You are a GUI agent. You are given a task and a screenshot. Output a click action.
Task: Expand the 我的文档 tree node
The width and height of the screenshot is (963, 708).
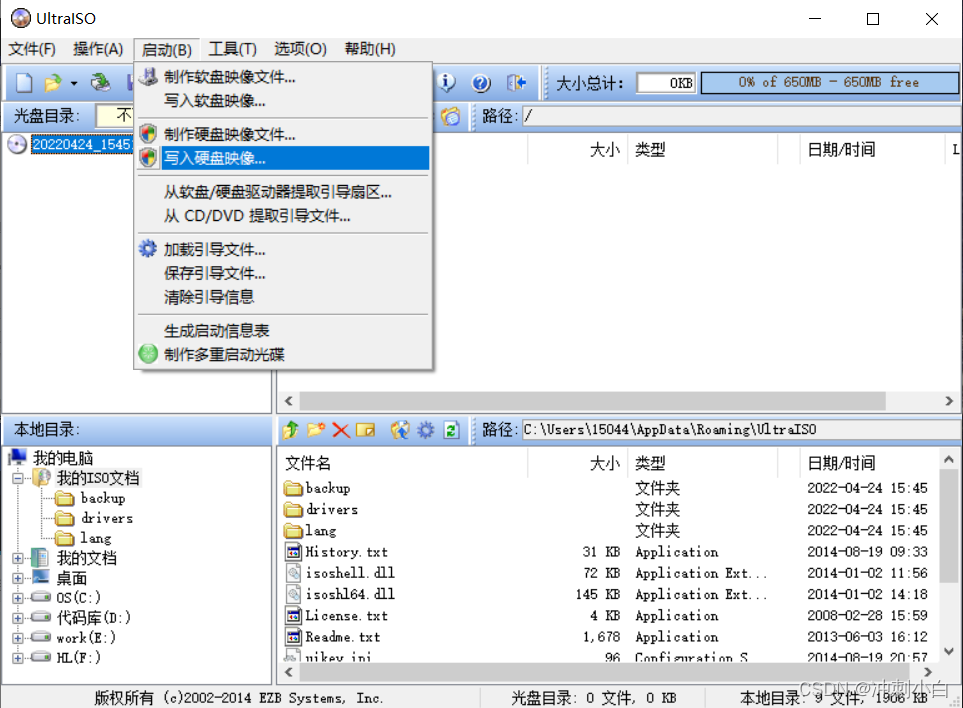pyautogui.click(x=18, y=558)
